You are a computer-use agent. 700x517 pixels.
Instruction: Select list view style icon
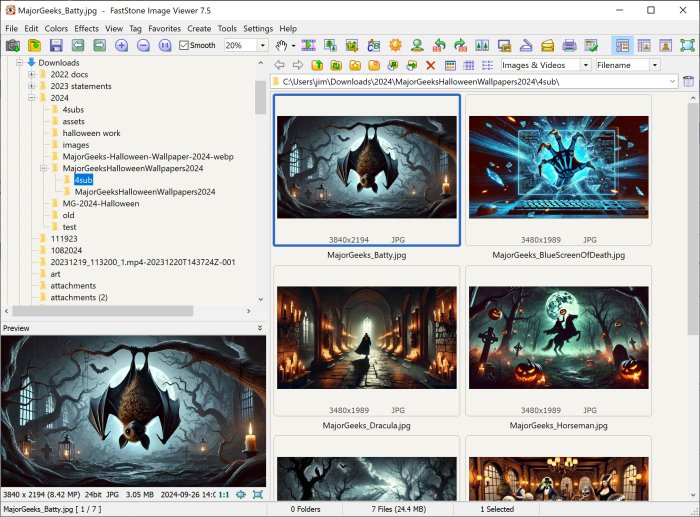[x=488, y=65]
